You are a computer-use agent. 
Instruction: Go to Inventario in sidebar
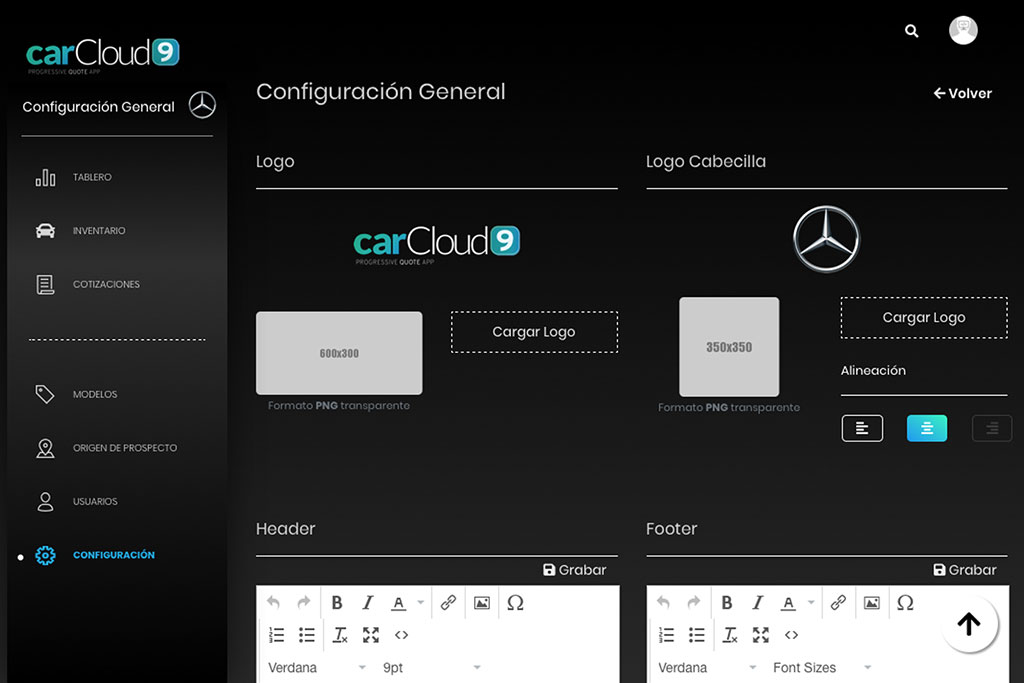pos(98,231)
